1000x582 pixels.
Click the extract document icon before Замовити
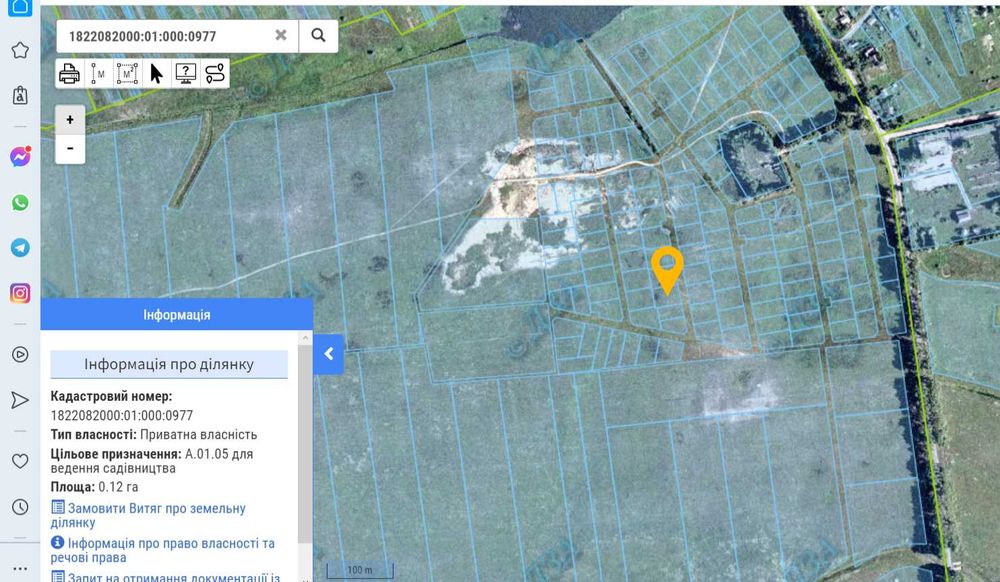pyautogui.click(x=57, y=507)
